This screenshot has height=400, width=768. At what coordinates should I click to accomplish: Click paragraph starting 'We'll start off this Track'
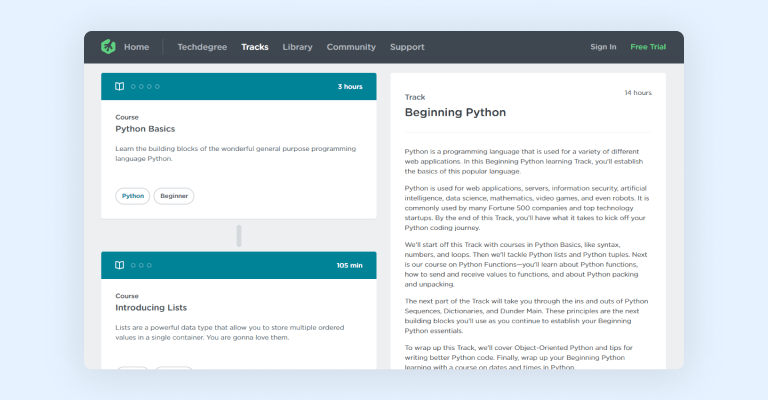tap(526, 264)
